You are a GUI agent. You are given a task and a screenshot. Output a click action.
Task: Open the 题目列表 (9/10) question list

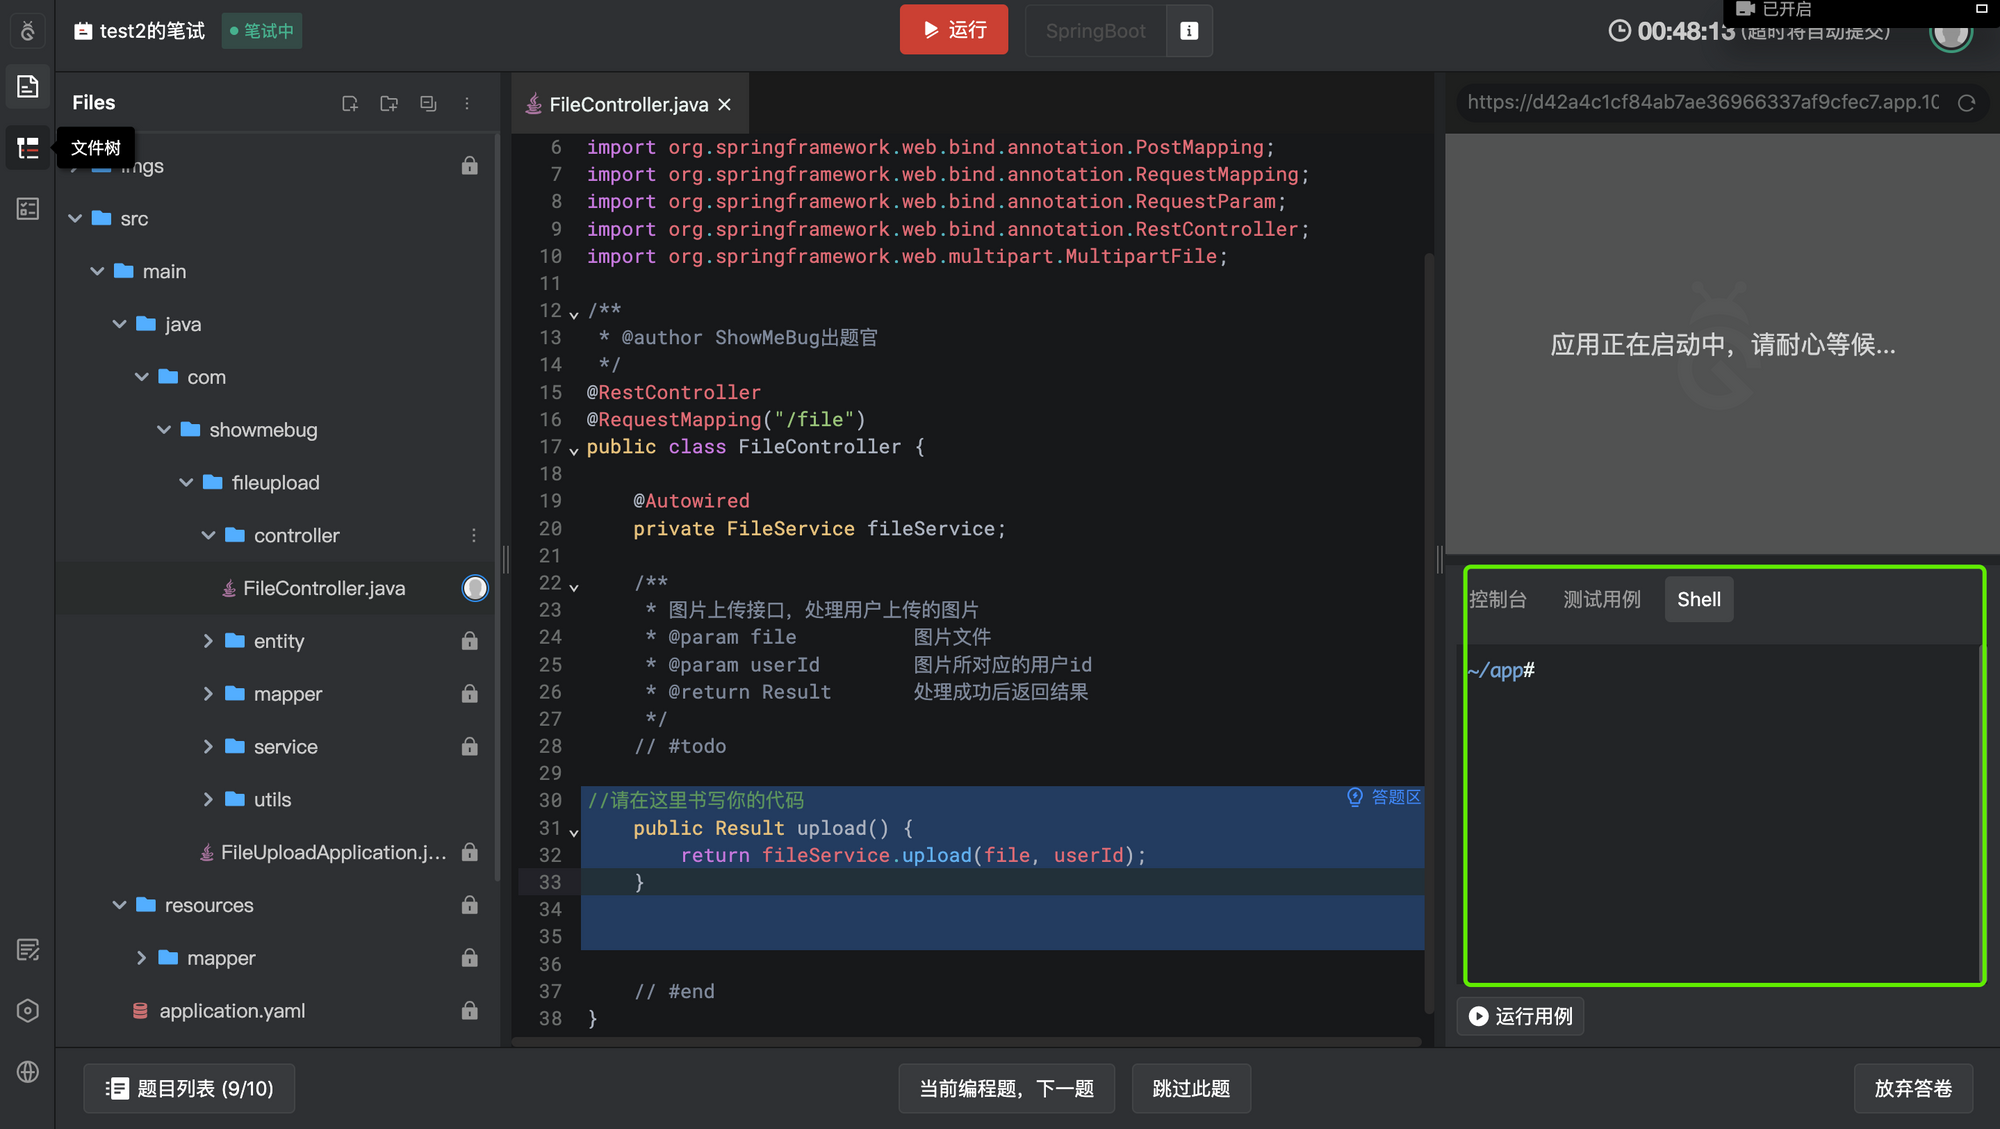[189, 1088]
